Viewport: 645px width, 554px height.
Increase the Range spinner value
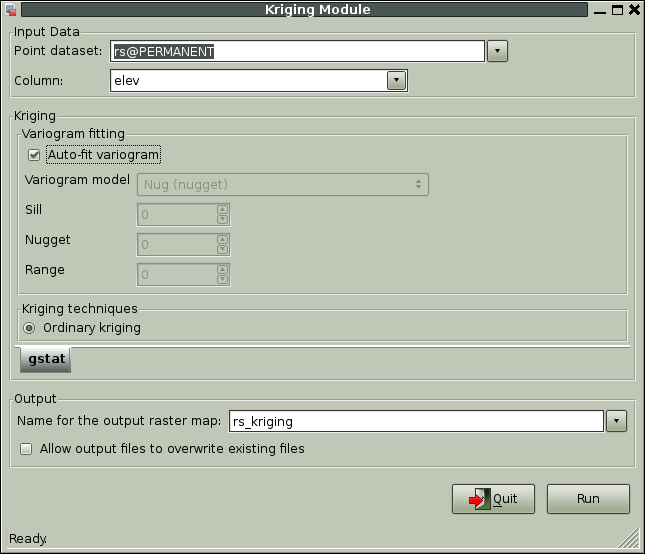pos(222,269)
